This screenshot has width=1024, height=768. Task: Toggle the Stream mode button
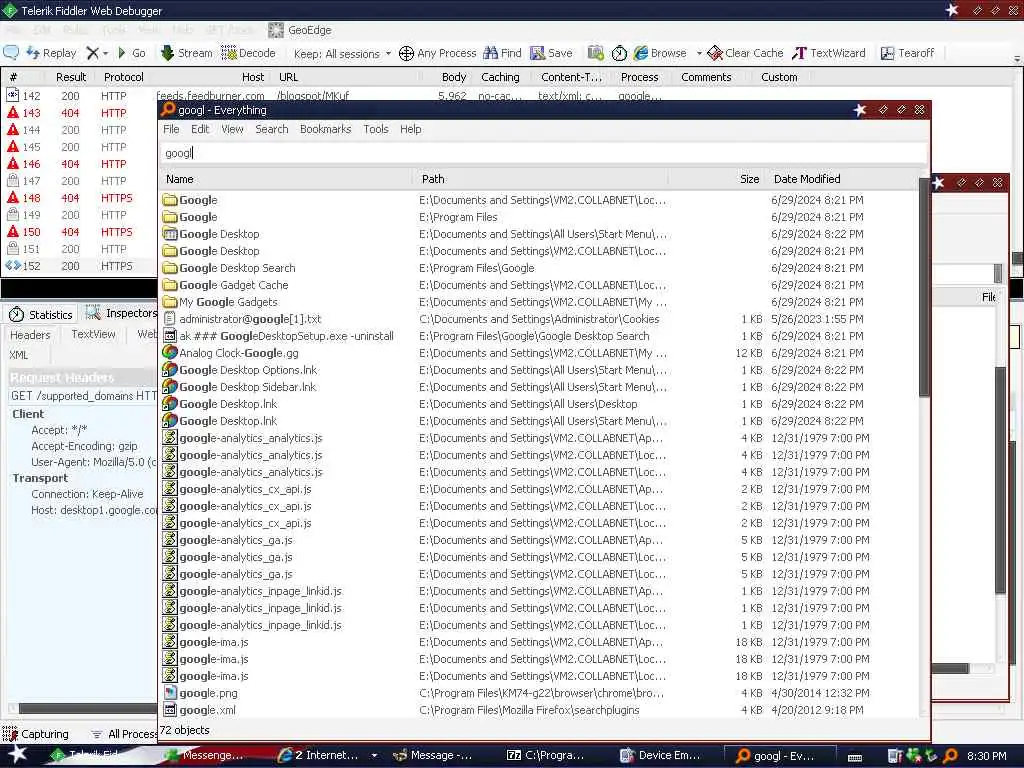[x=187, y=53]
